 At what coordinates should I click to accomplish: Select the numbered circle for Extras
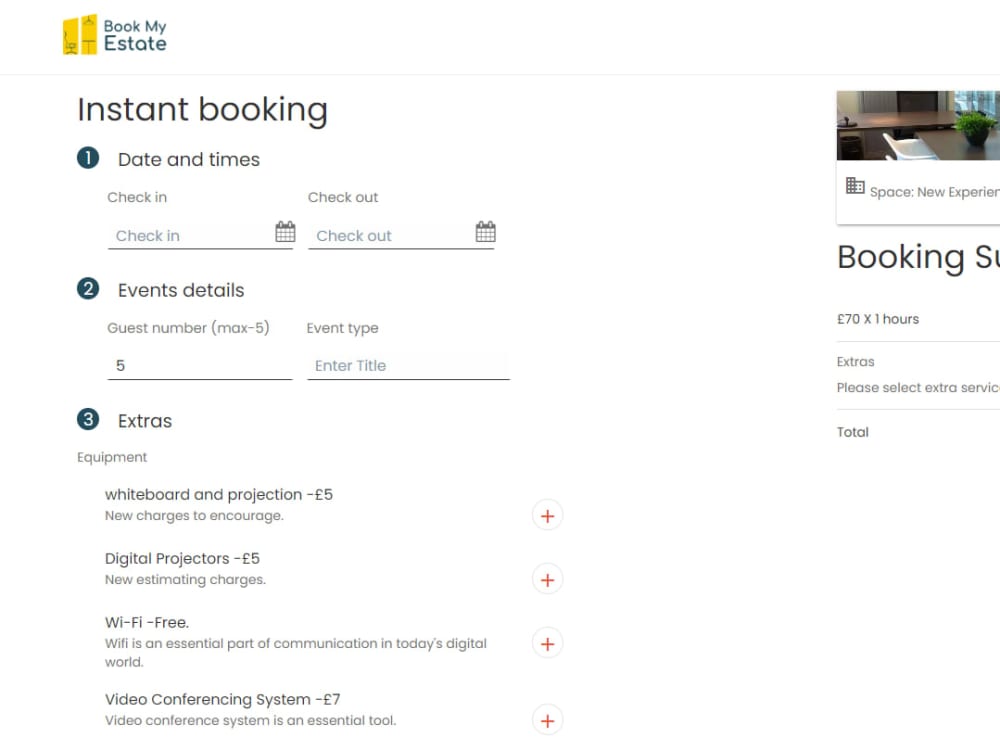87,419
